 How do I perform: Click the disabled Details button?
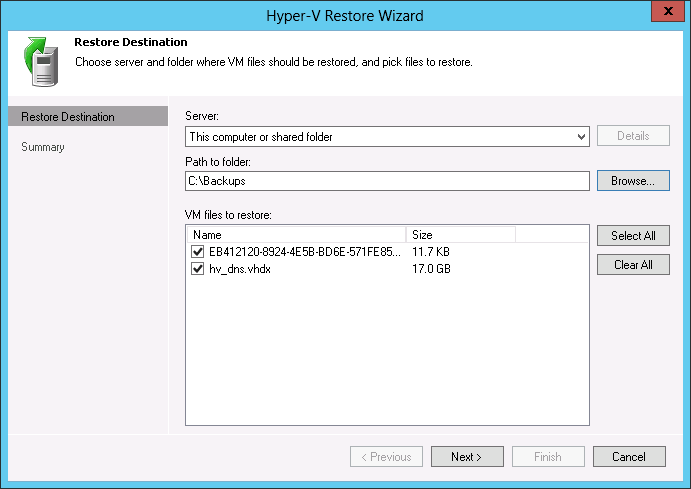pos(633,136)
